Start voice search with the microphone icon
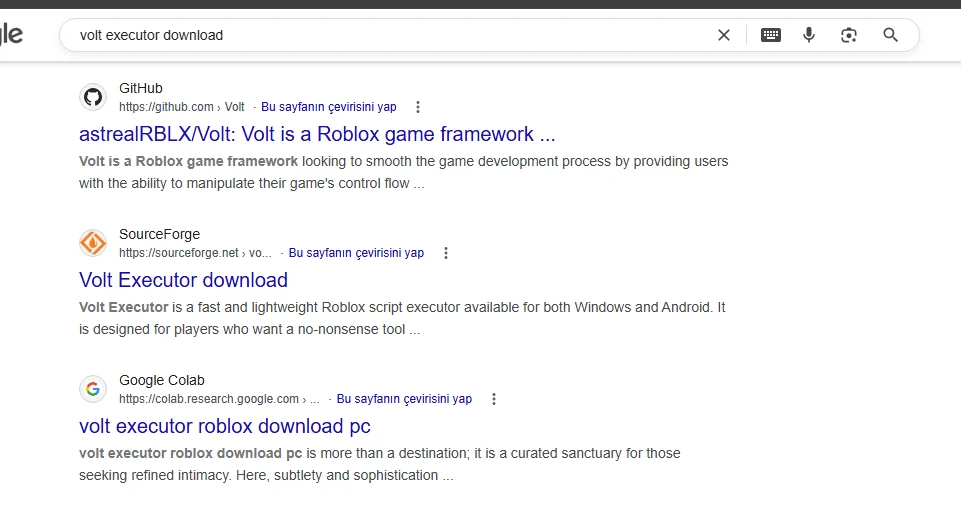 809,35
